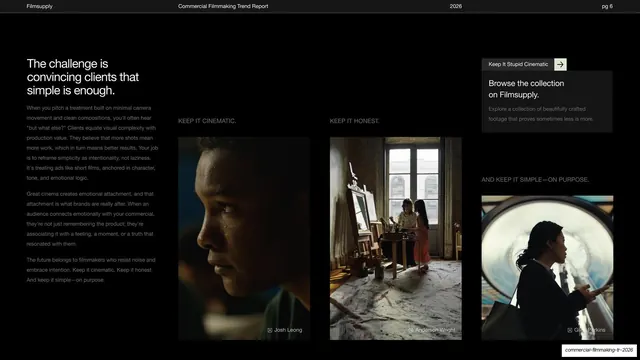This screenshot has width=640, height=360.
Task: Click Browse the collection on Filmsupply heading
Action: [x=526, y=89]
